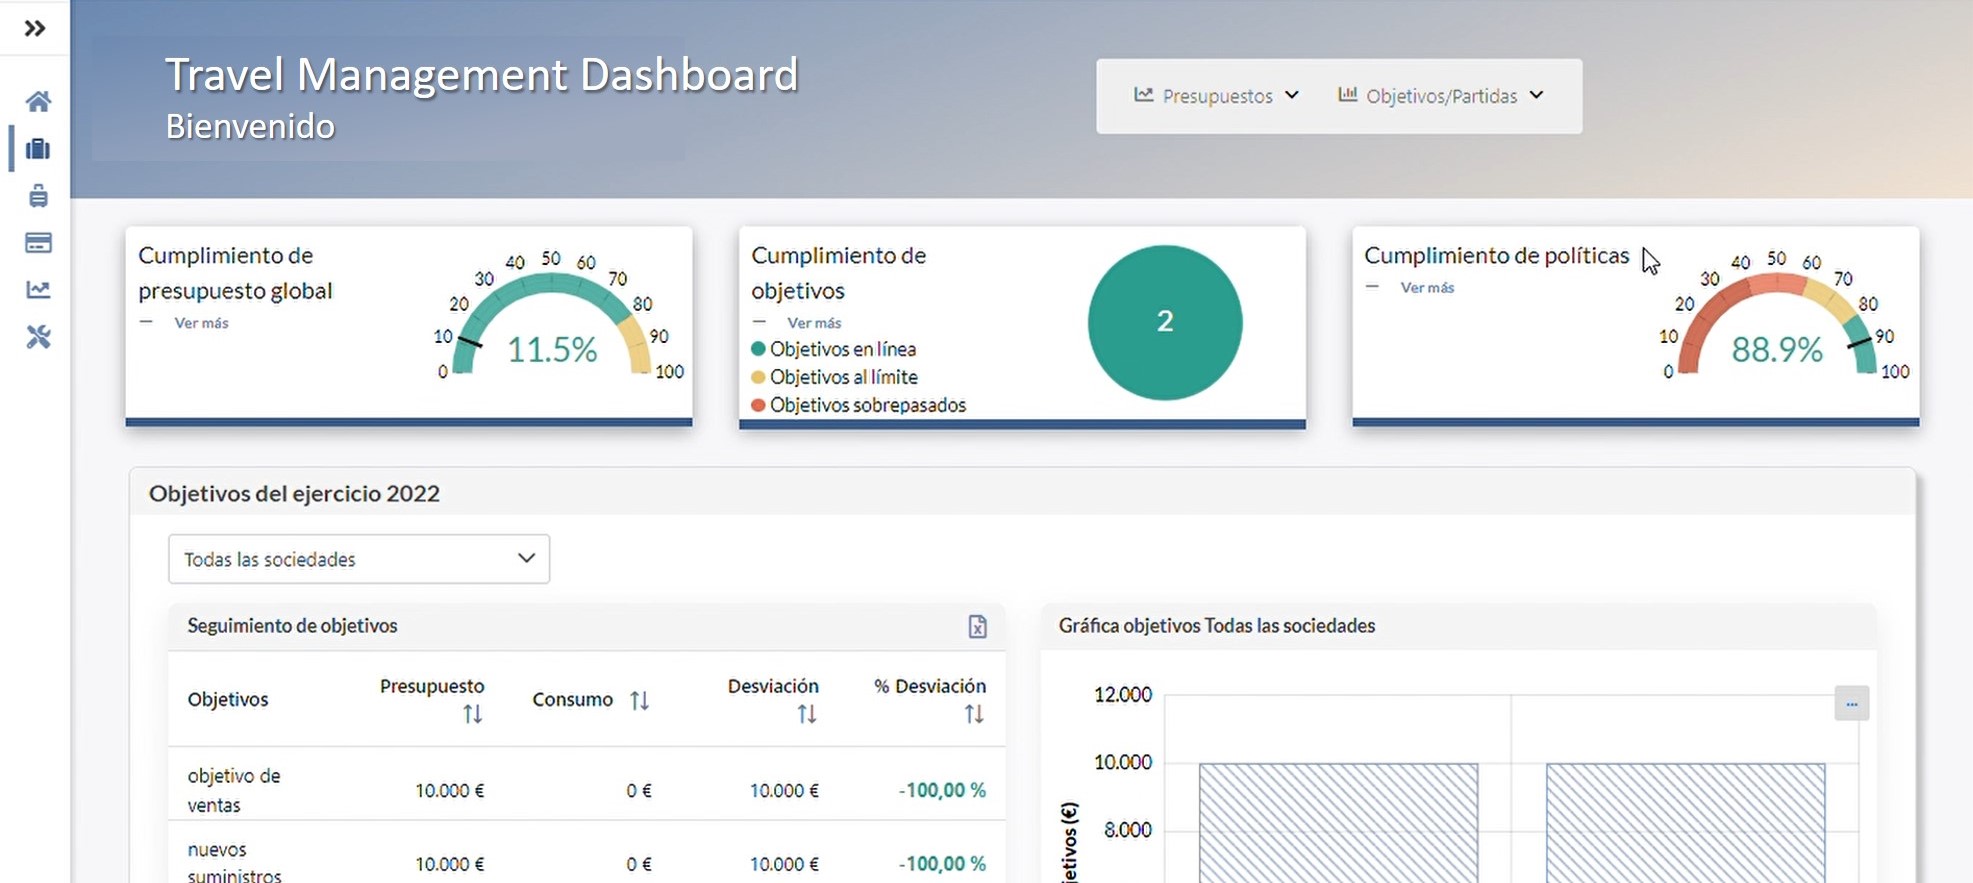The height and width of the screenshot is (883, 1973).
Task: Expand the Todas las sociedades combo box
Action: coord(358,559)
